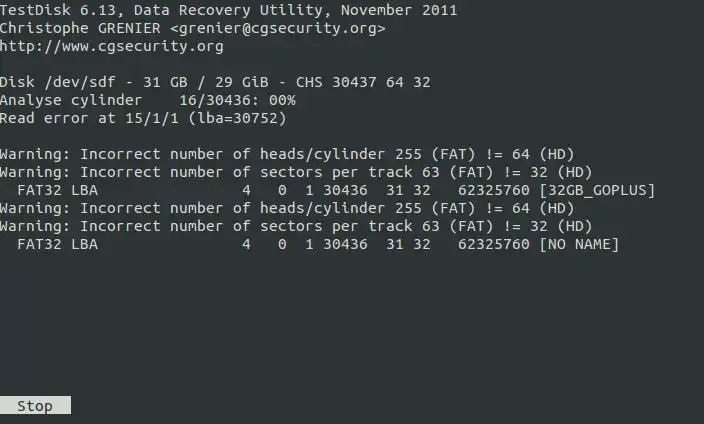Image resolution: width=704 pixels, height=424 pixels.
Task: Click the first sectors per track warning
Action: click(296, 172)
